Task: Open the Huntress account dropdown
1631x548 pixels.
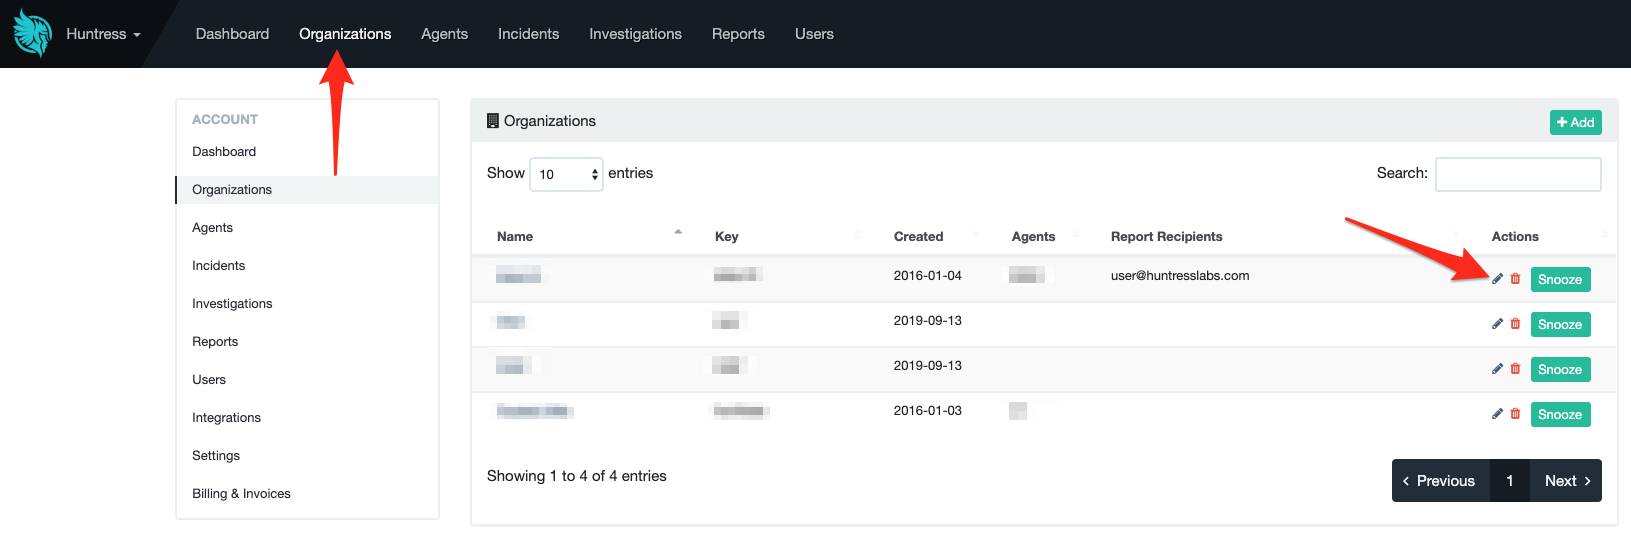Action: point(103,34)
